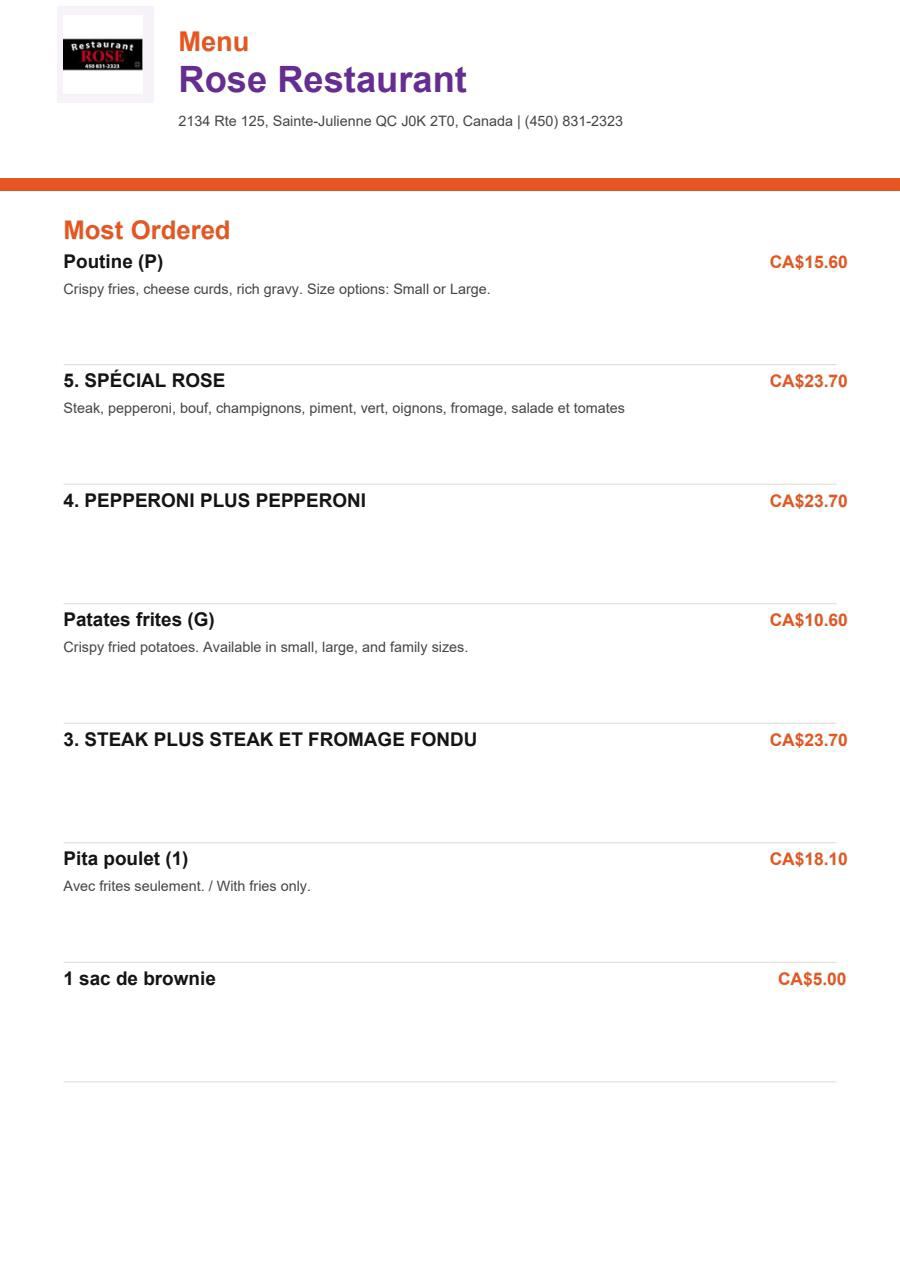Click the CA$23.70 price beside SPÉCIAL ROSE
The image size is (900, 1273).
pos(808,381)
